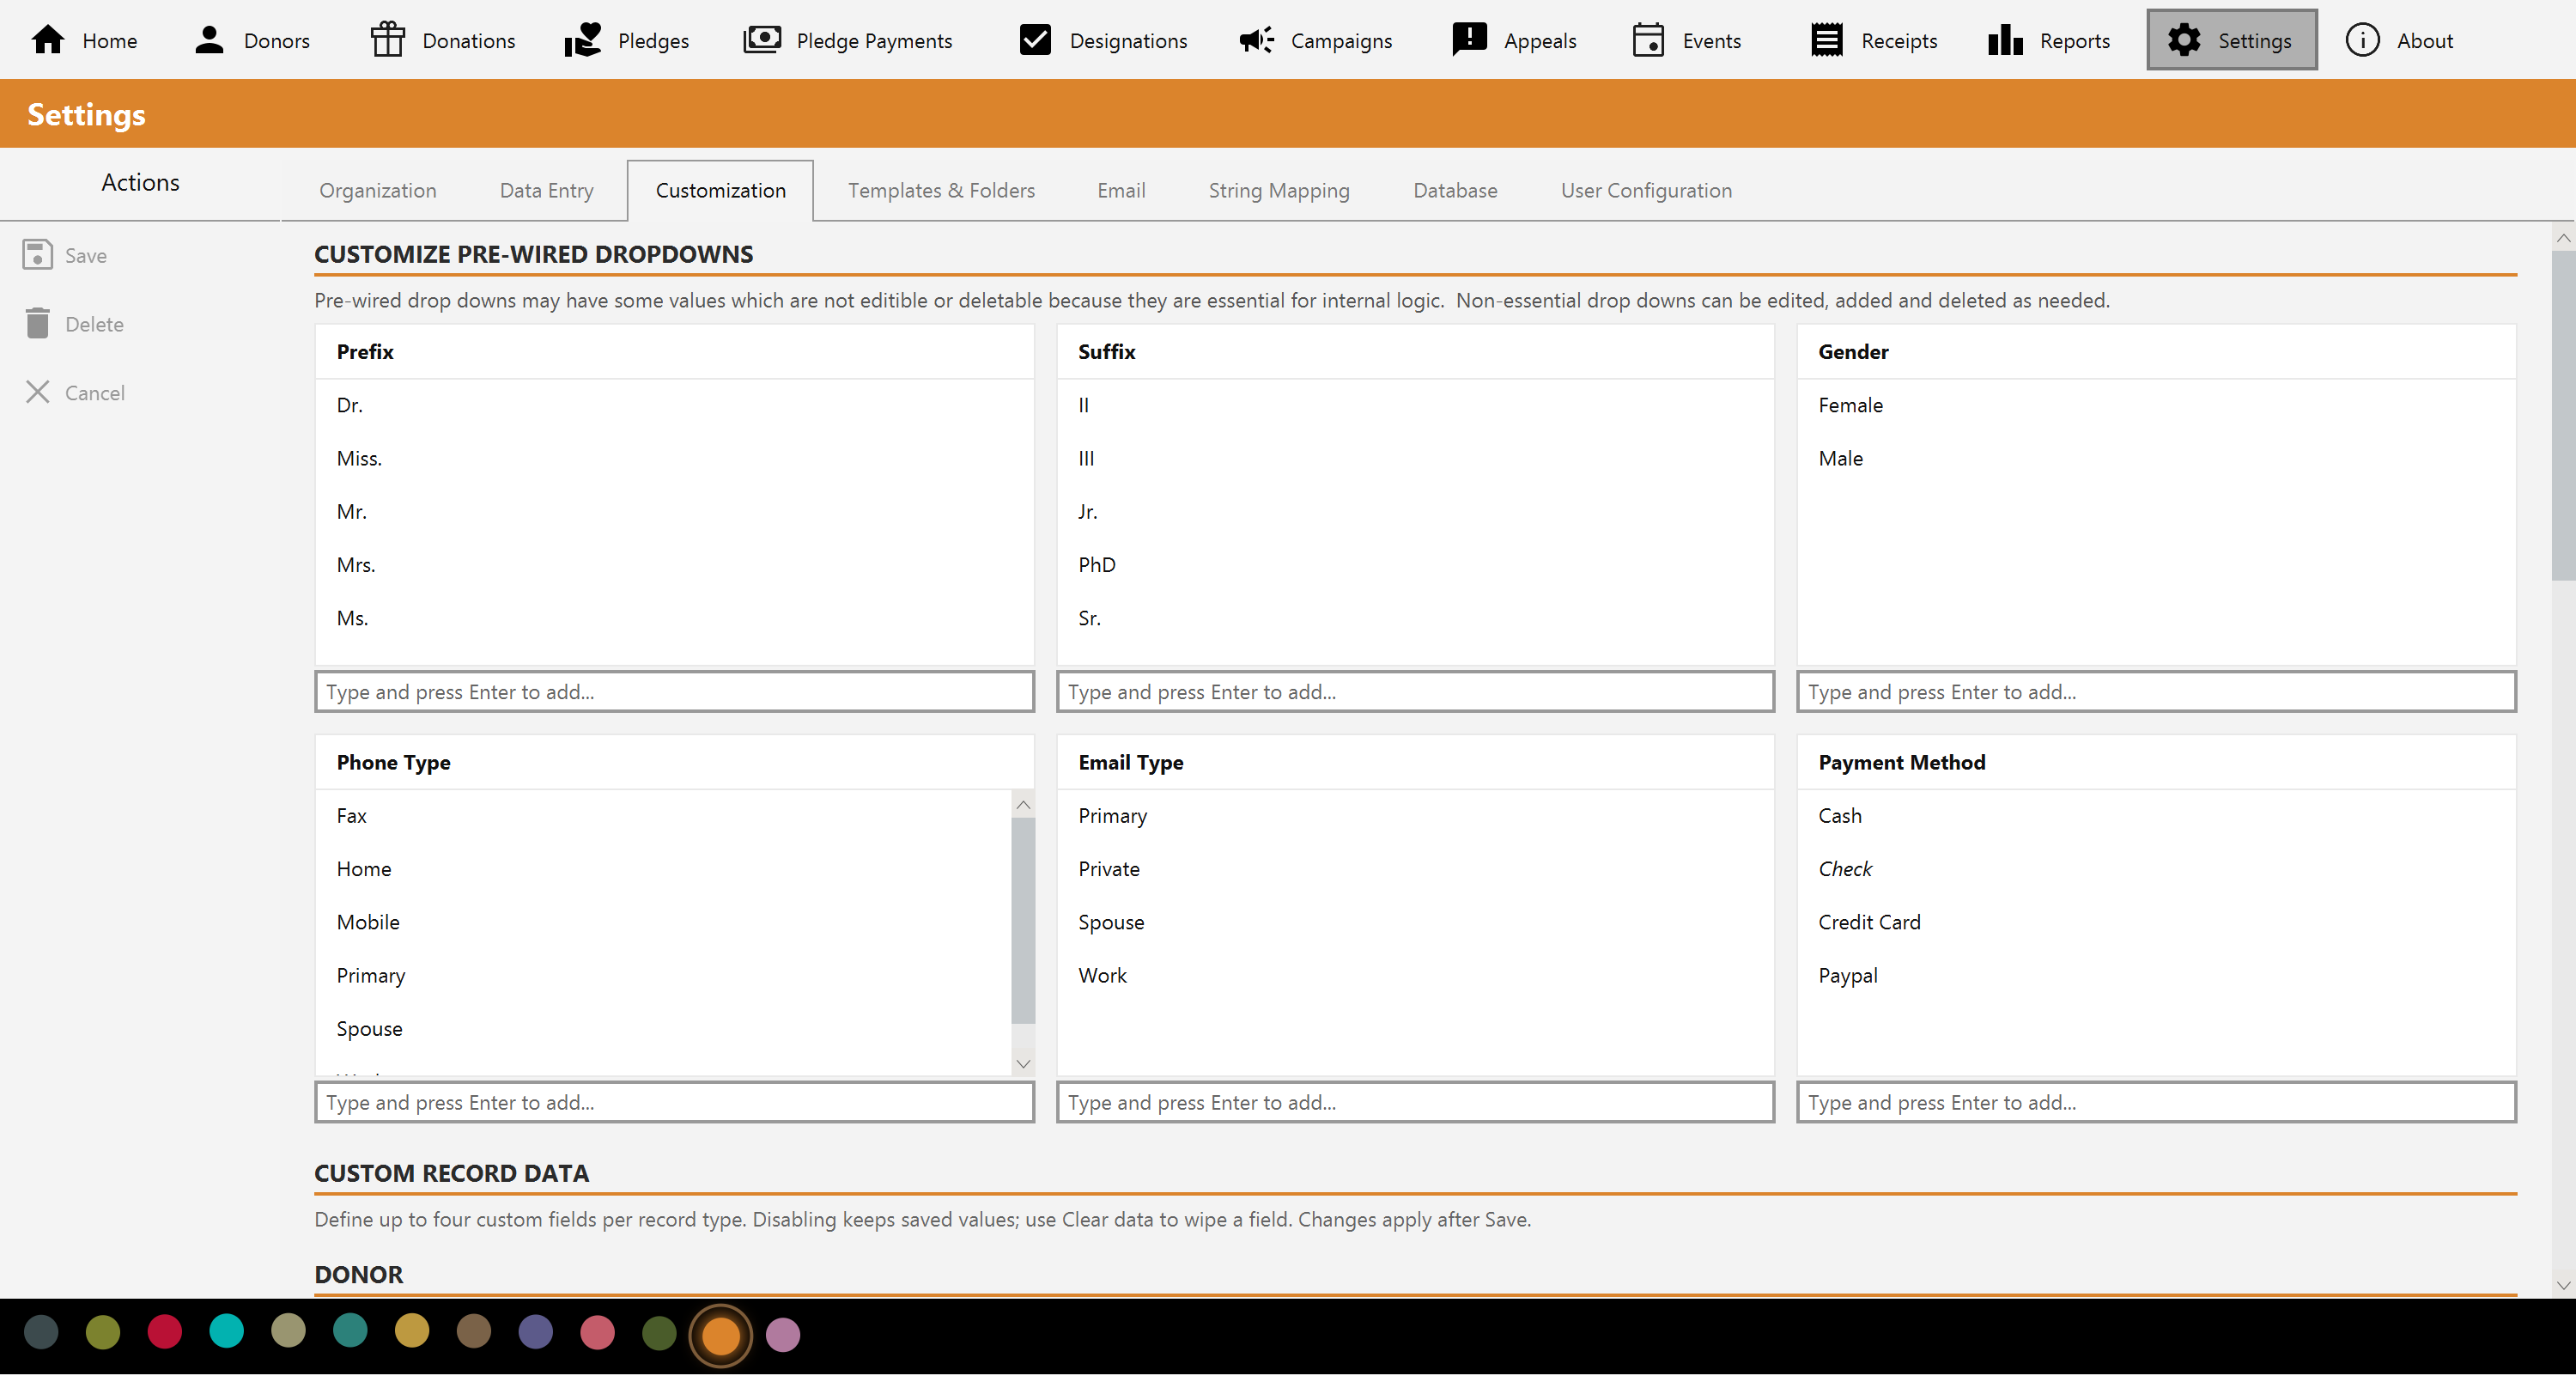Switch to the Organization tab
This screenshot has width=2576, height=1382.
378,191
